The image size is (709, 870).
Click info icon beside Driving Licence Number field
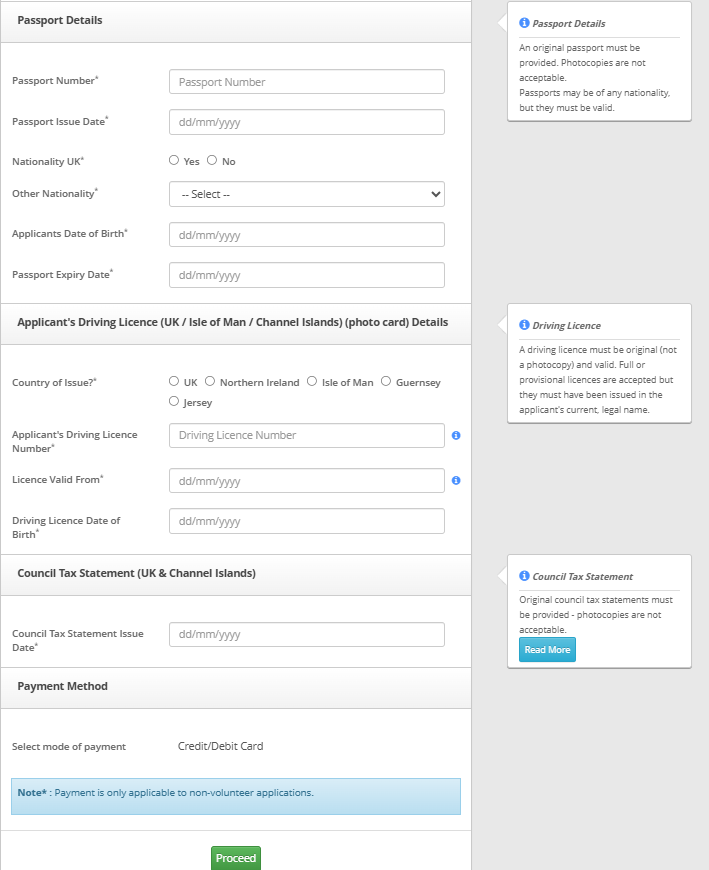tap(456, 436)
